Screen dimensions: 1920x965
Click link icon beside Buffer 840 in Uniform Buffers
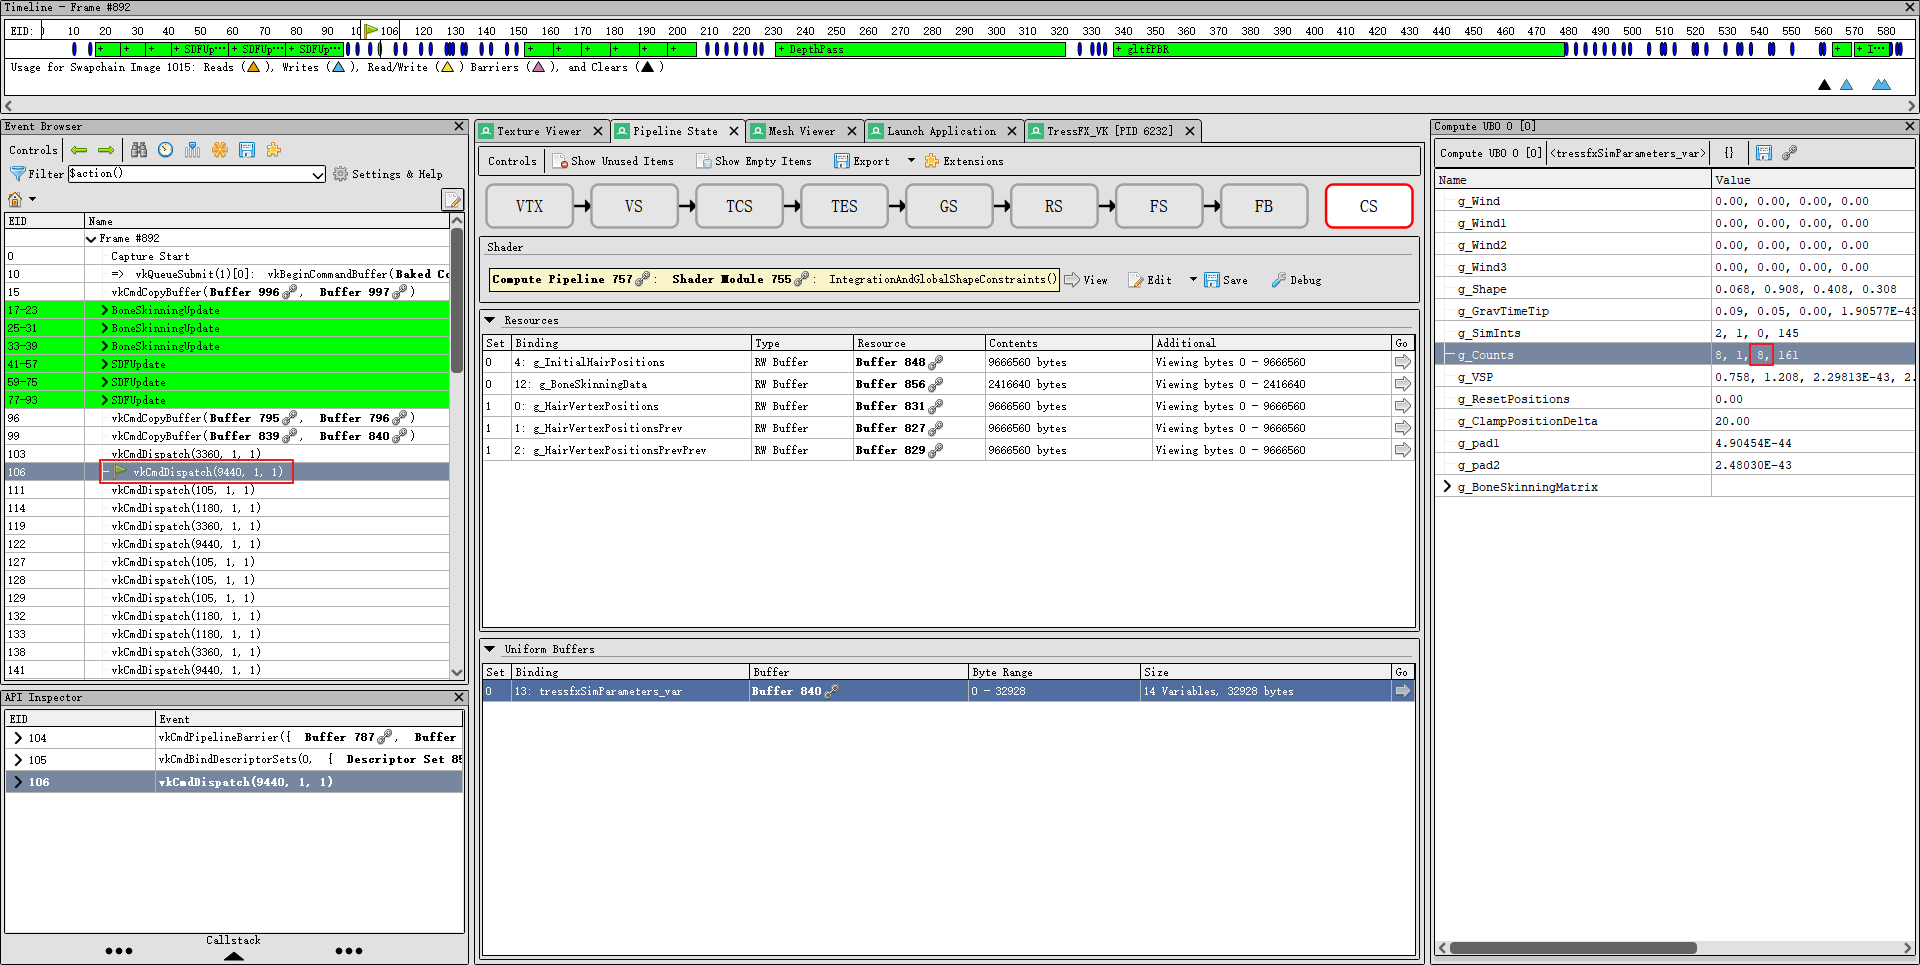click(832, 691)
